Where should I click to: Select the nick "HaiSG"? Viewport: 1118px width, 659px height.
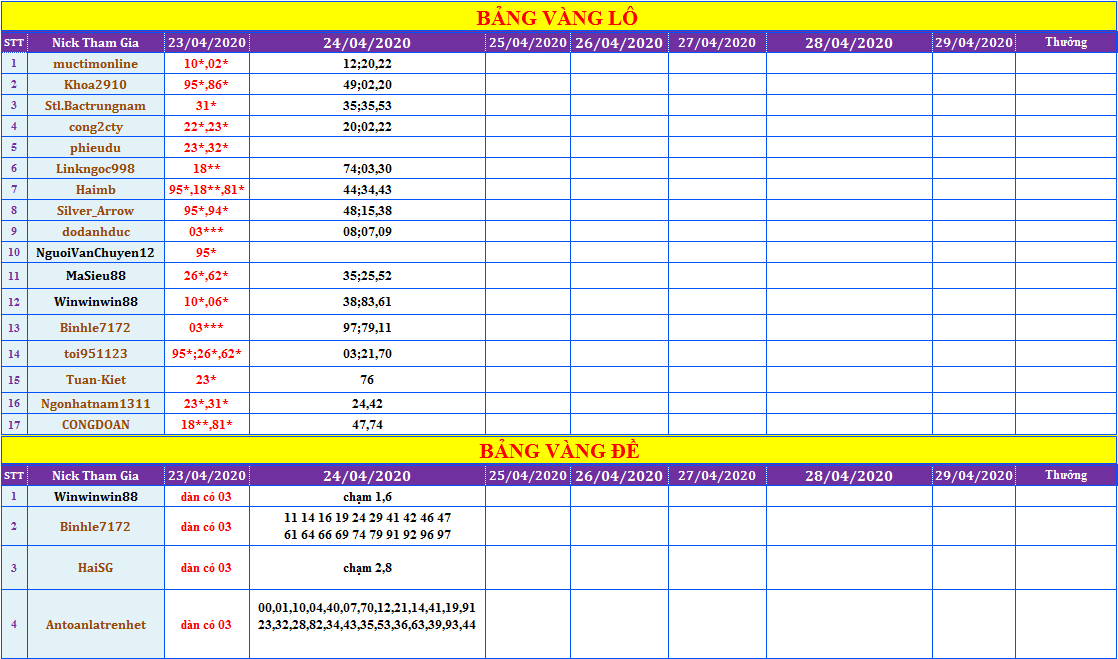(x=96, y=568)
